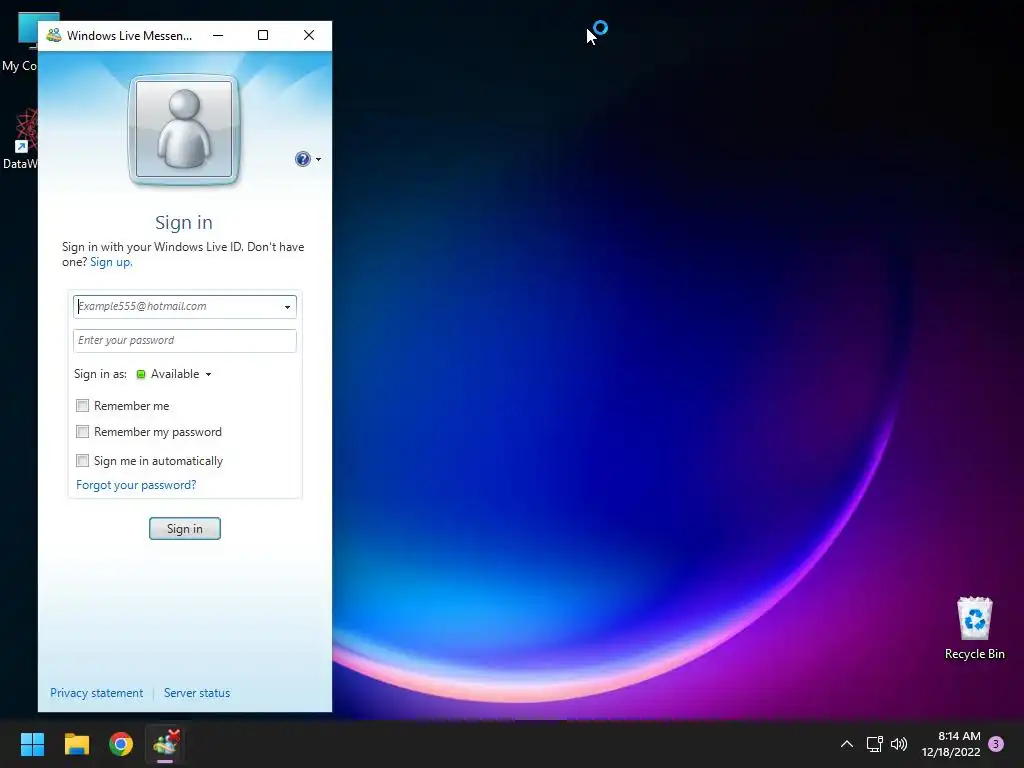Open the Forgot your password link
The image size is (1024, 768).
pyautogui.click(x=136, y=485)
